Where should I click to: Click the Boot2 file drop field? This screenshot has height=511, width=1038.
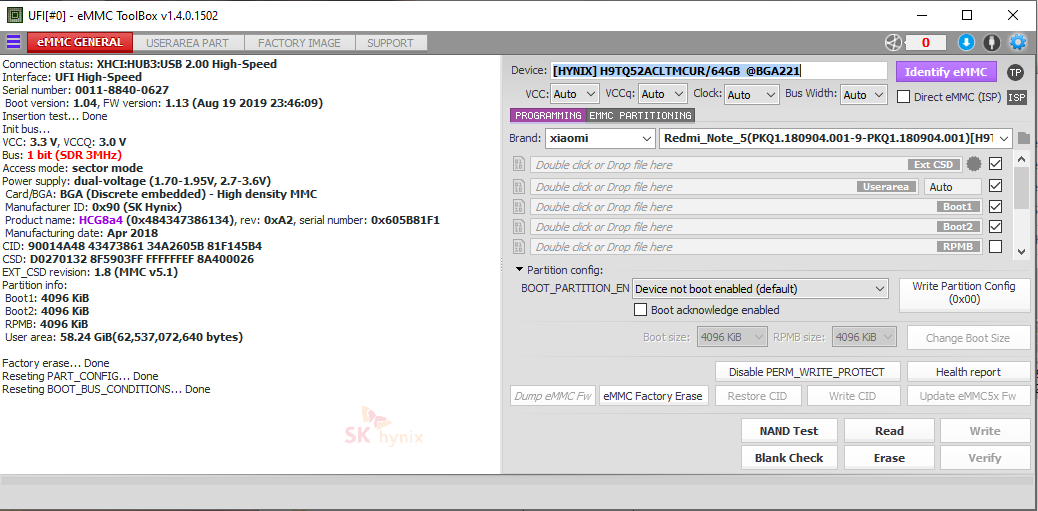click(756, 226)
